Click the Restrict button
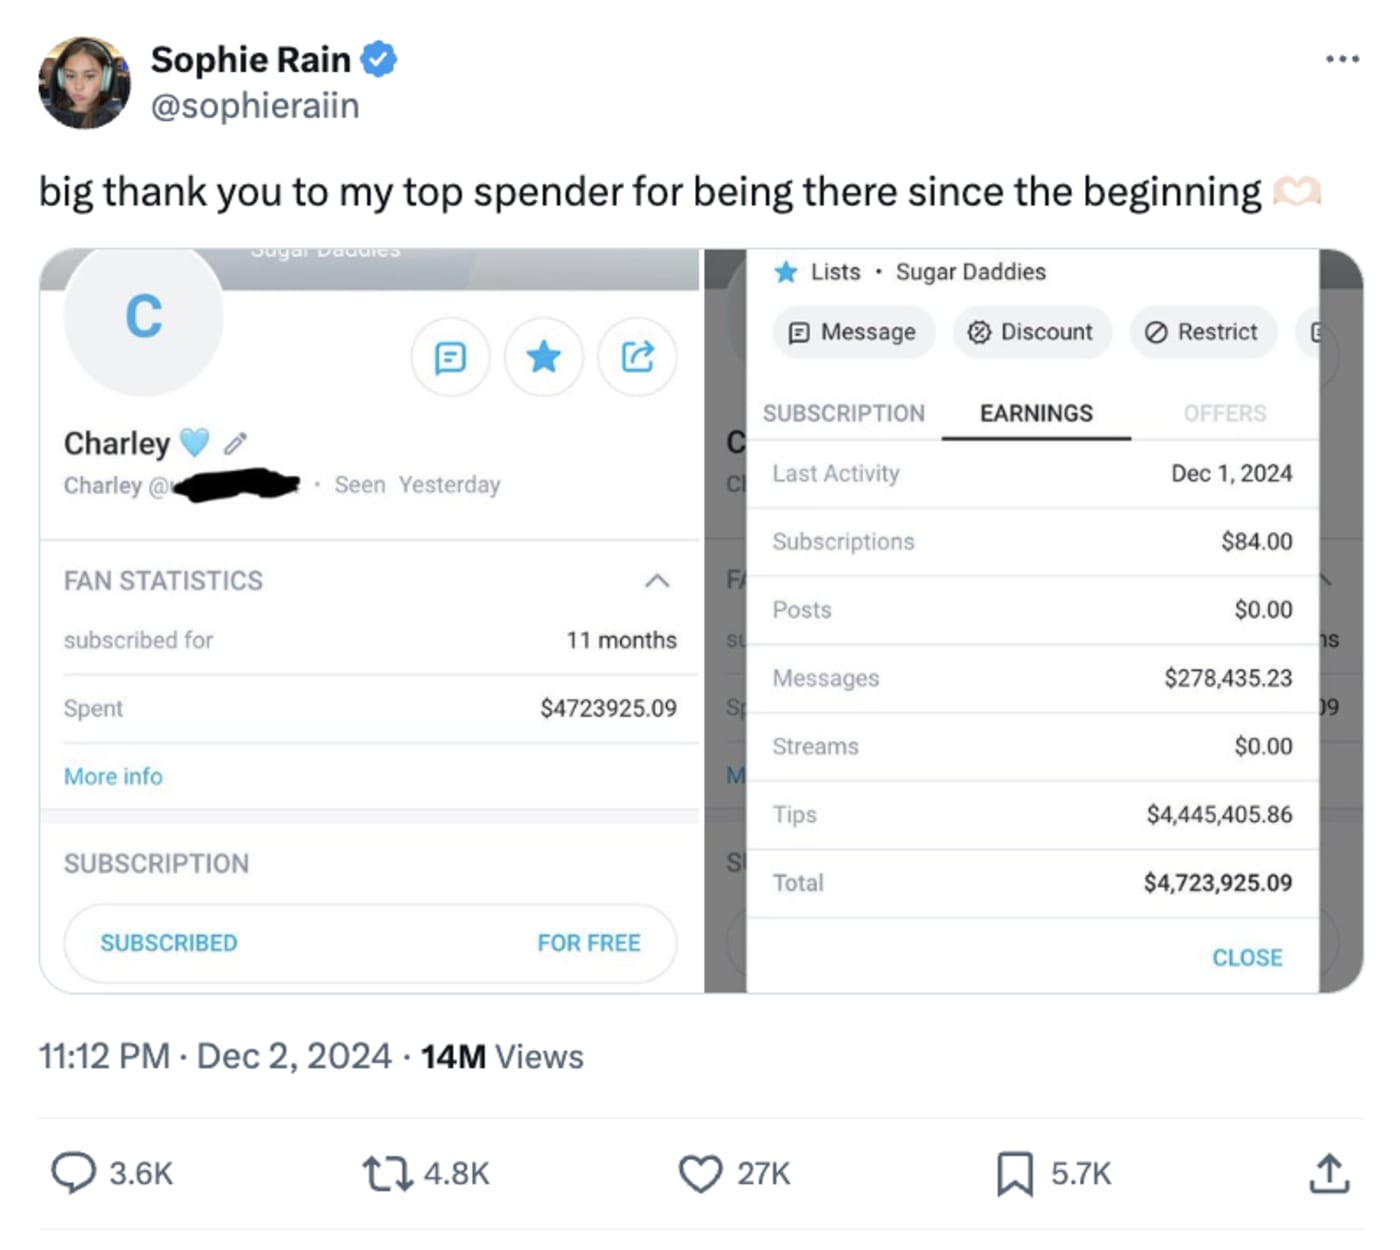The image size is (1400, 1250). tap(1202, 332)
